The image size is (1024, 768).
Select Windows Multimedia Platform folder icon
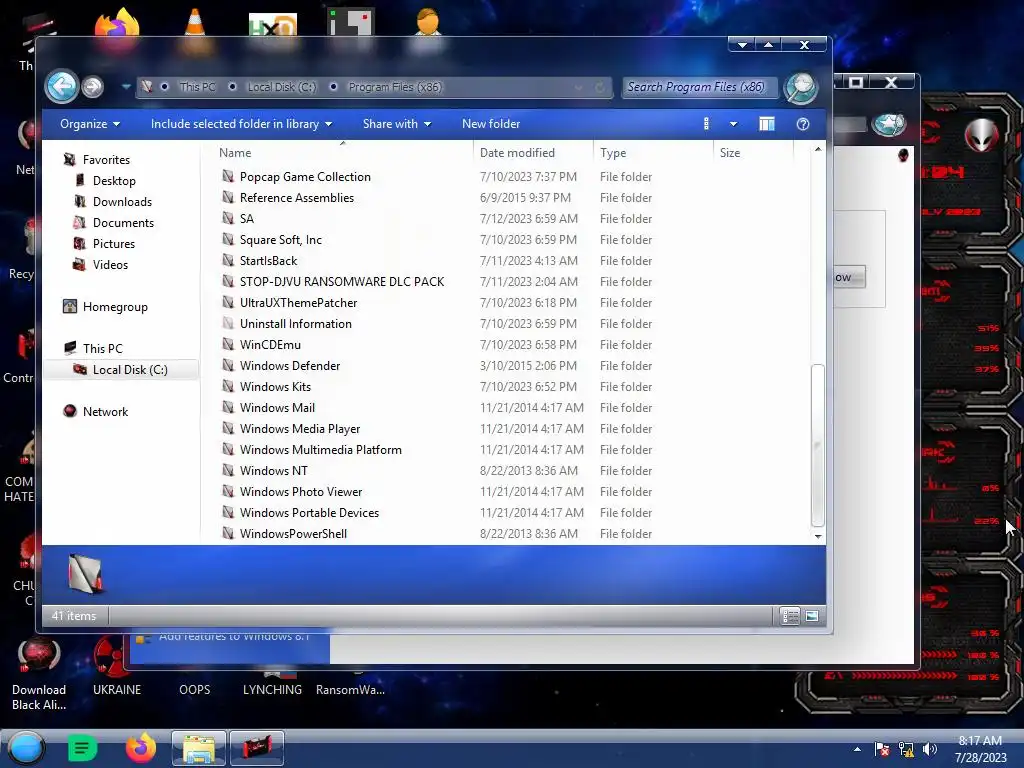[228, 449]
